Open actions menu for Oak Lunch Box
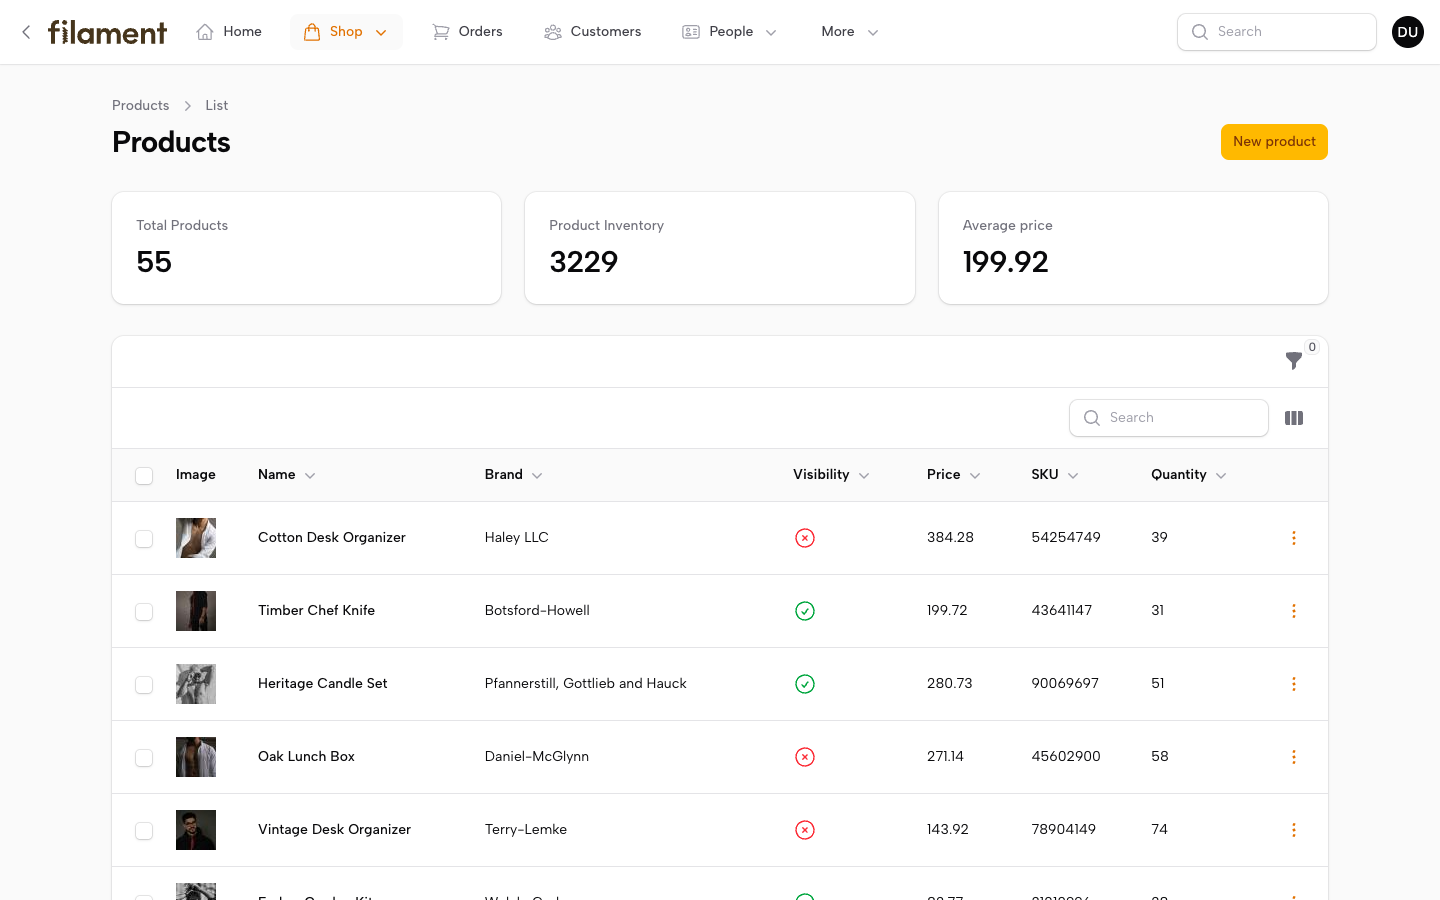Viewport: 1440px width, 900px height. [x=1293, y=757]
